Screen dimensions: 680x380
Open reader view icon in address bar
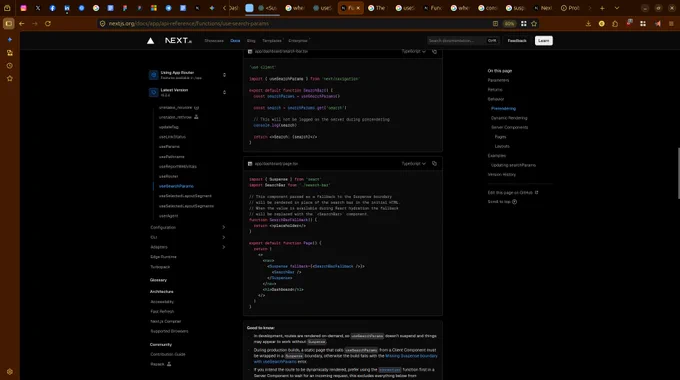[x=495, y=23]
